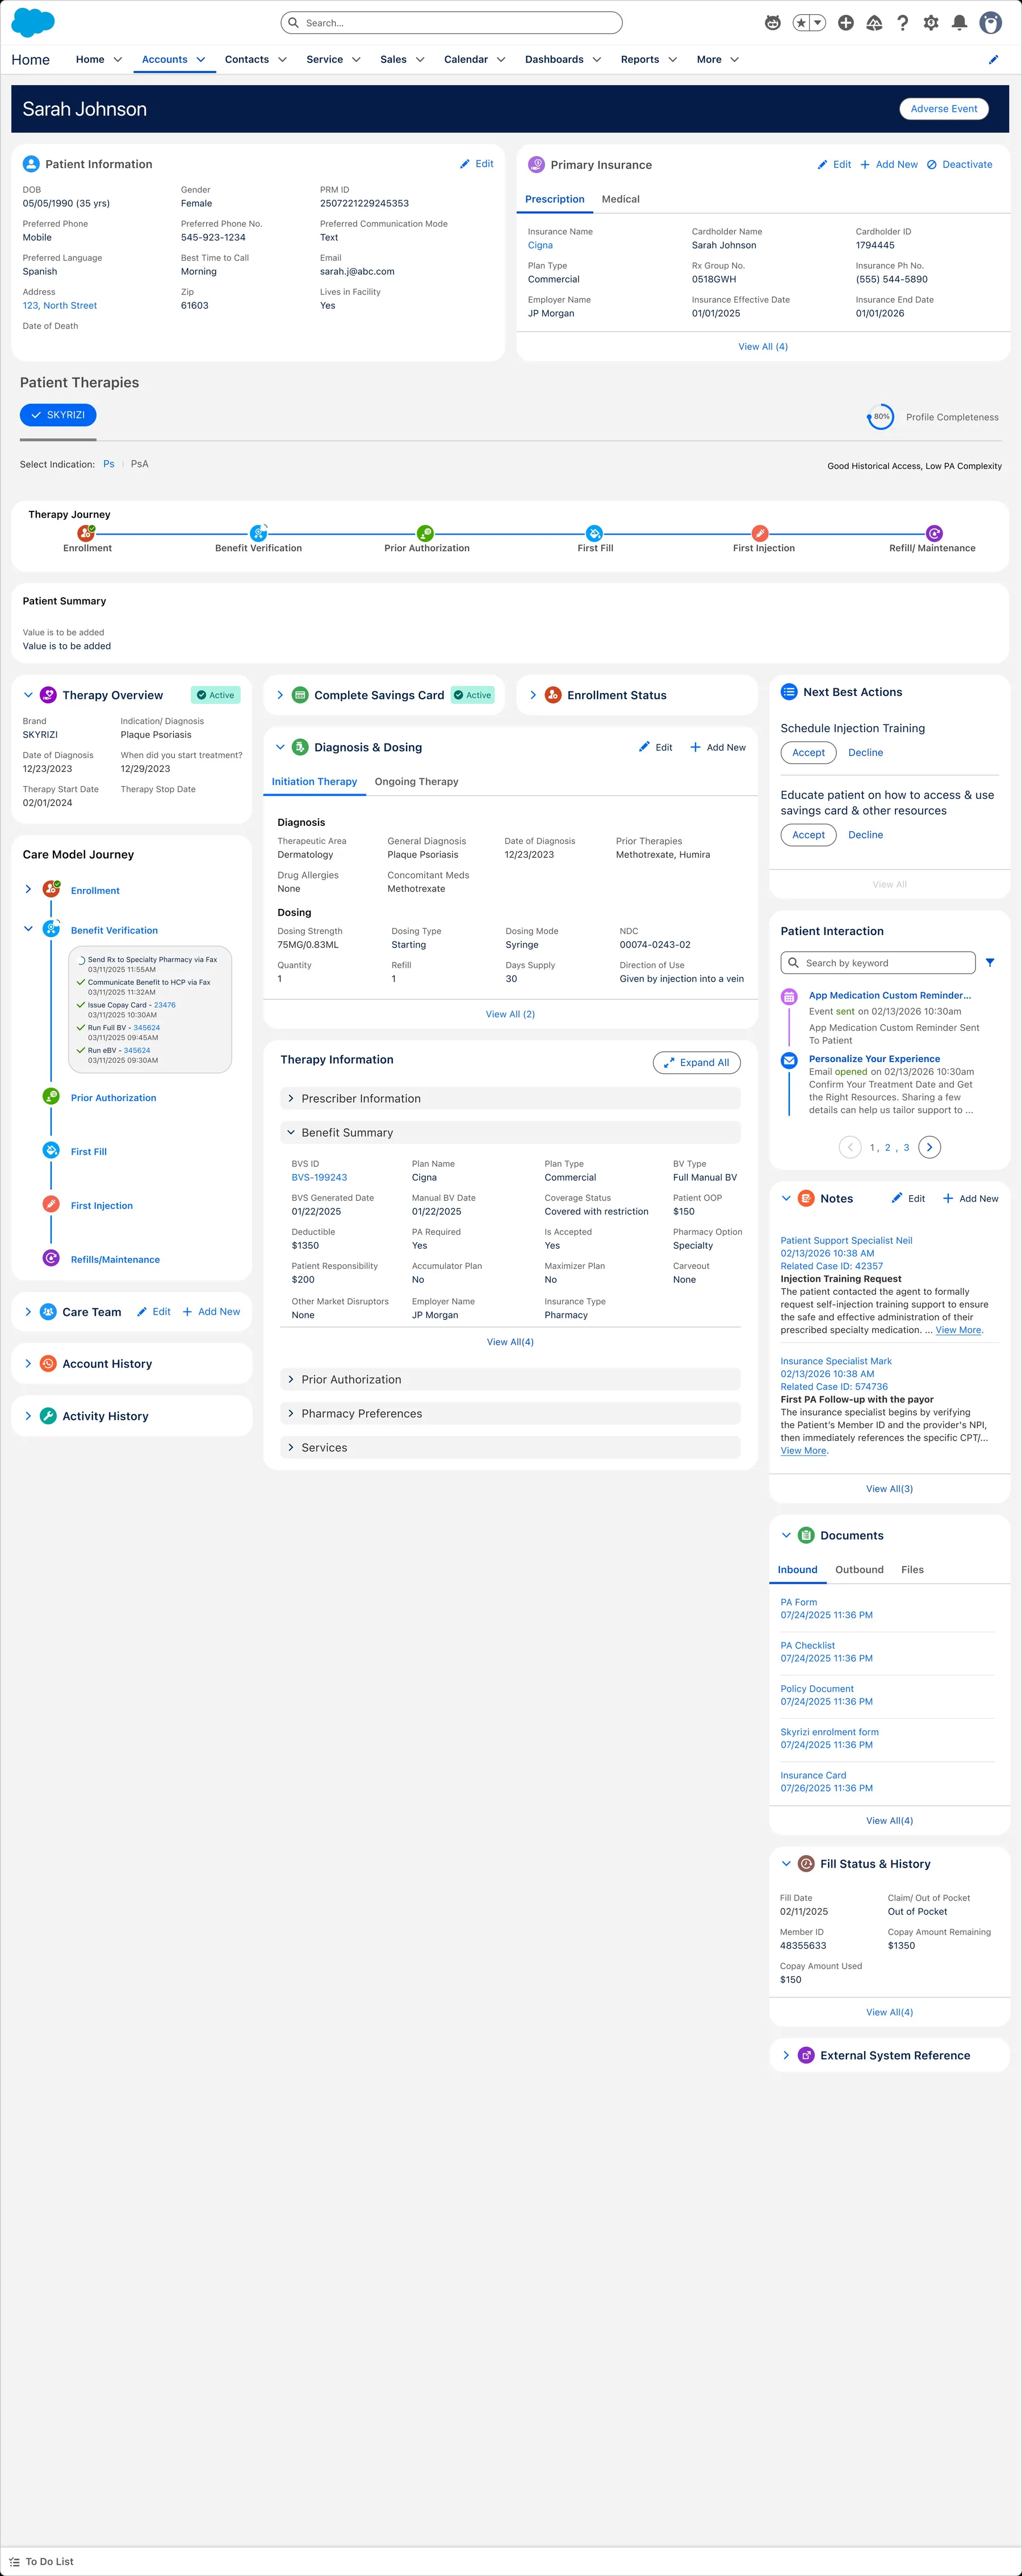Open the notifications bell
This screenshot has height=2576, width=1022.
pos(959,23)
